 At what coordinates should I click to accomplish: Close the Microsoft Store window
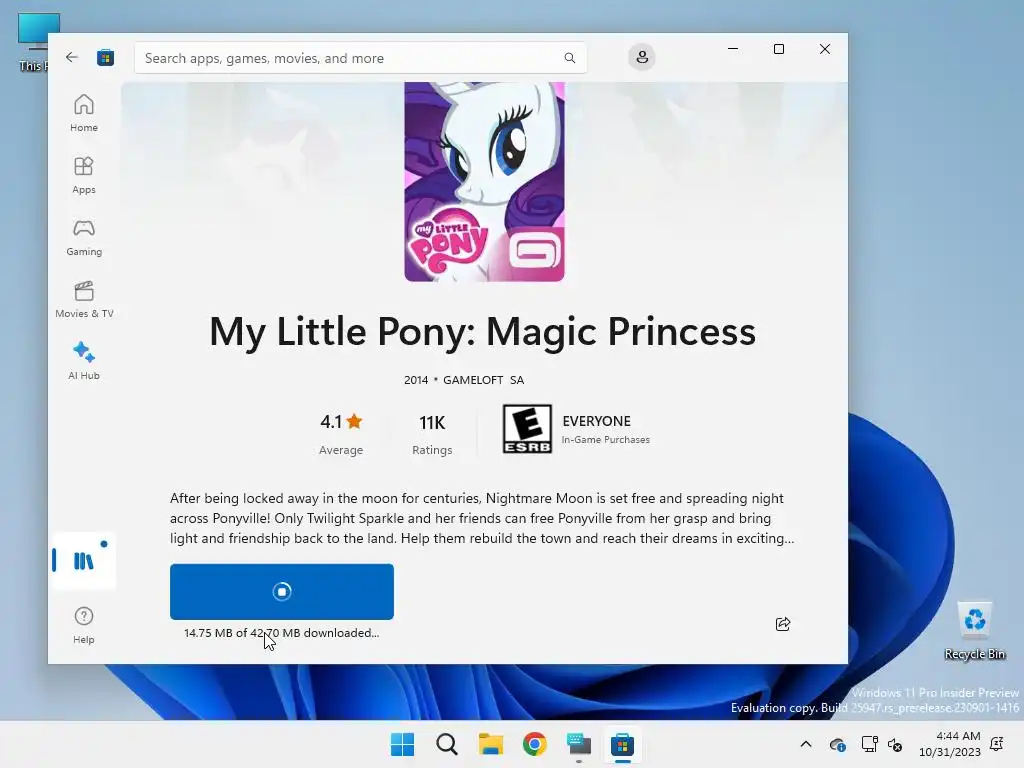(825, 49)
